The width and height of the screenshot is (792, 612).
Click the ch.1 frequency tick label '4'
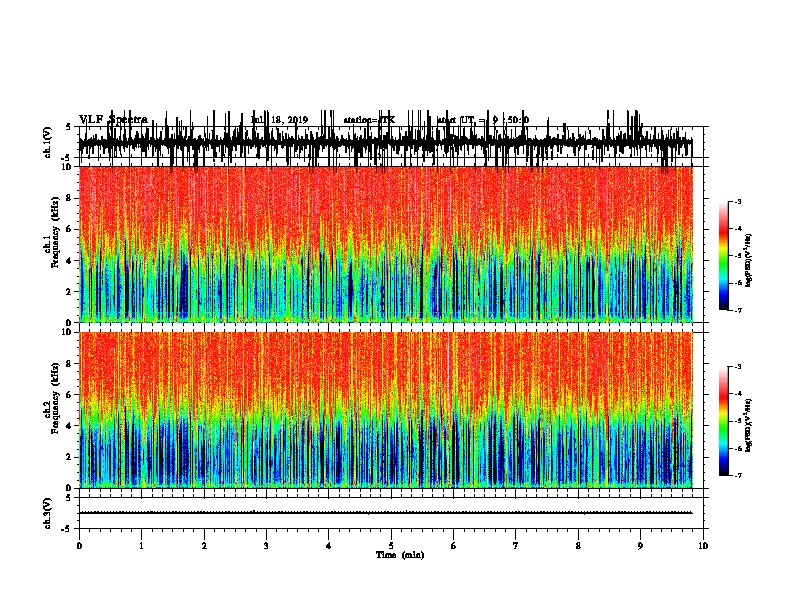pos(70,261)
